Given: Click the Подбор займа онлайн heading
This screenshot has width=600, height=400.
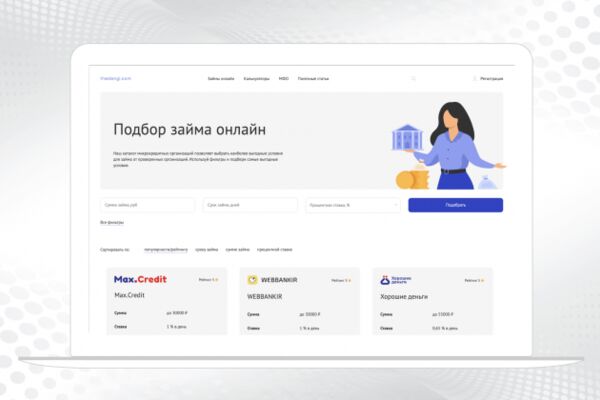Looking at the screenshot, I should pos(189,130).
